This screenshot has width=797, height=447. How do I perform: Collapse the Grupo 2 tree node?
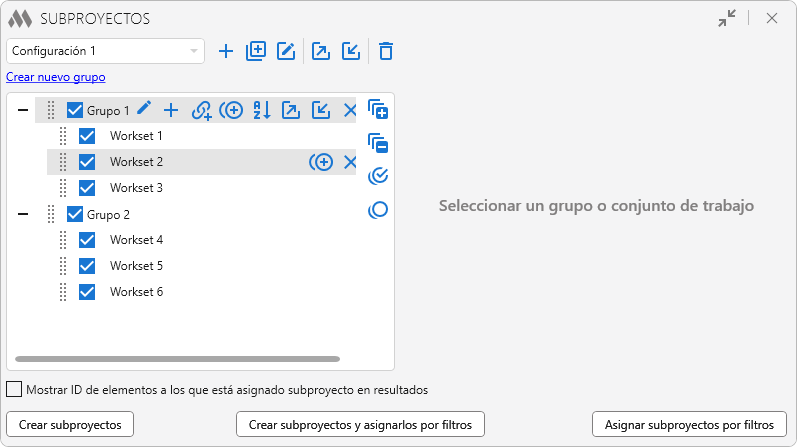[x=23, y=214]
